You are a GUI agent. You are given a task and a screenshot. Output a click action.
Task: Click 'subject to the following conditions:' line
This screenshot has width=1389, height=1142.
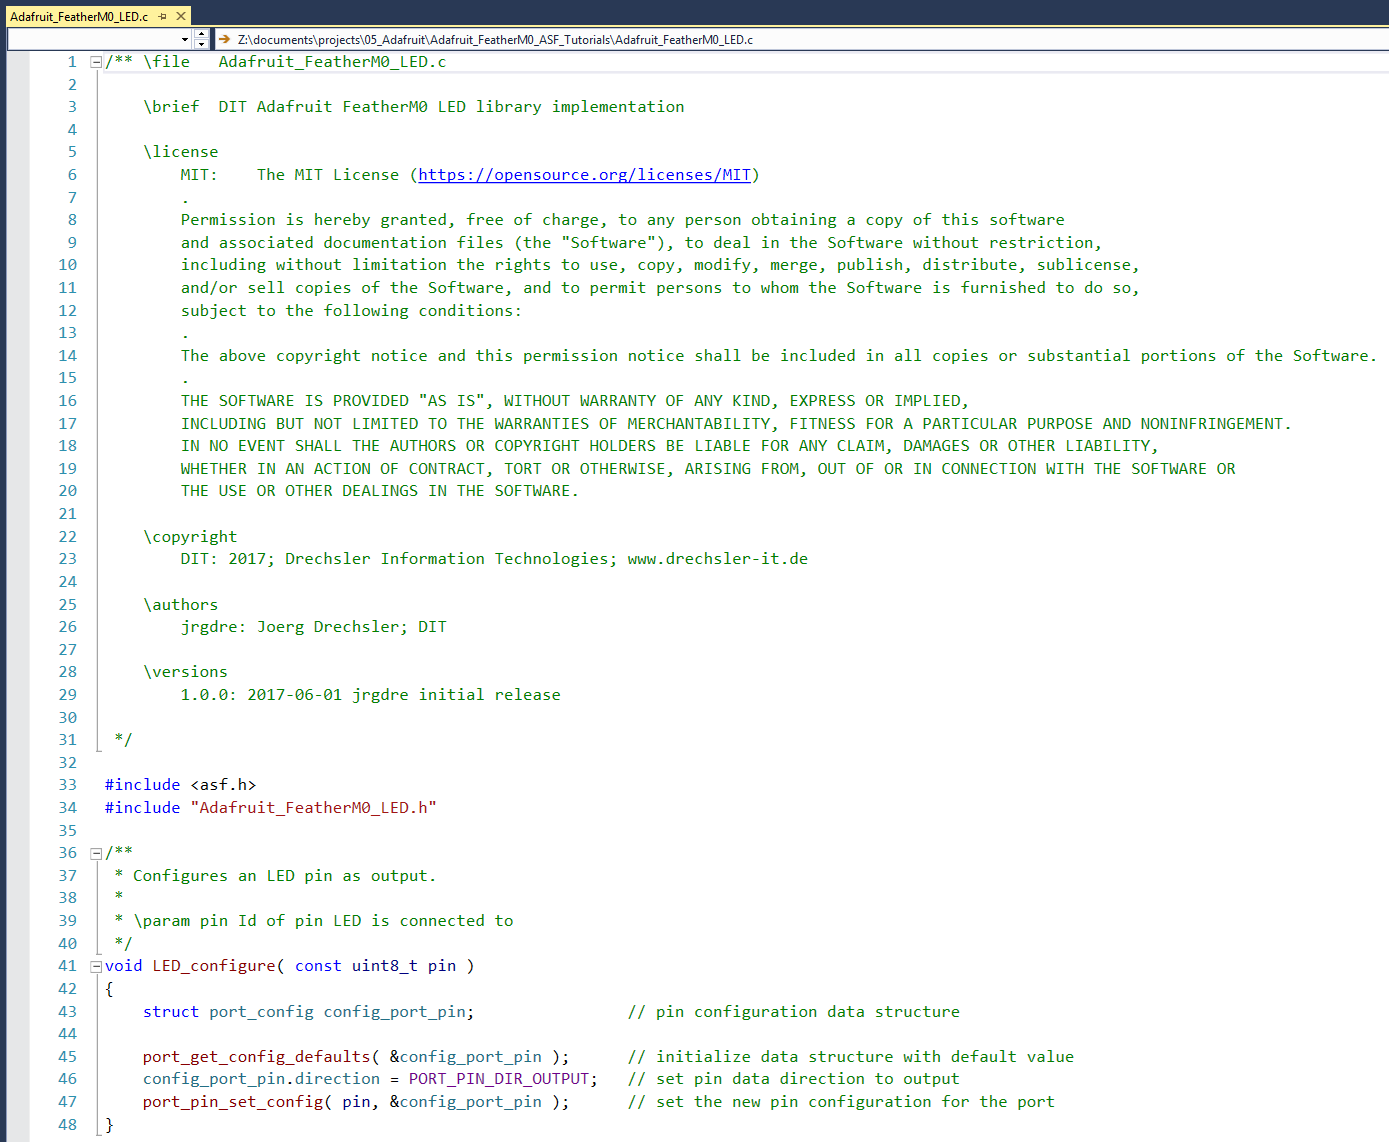pos(351,311)
